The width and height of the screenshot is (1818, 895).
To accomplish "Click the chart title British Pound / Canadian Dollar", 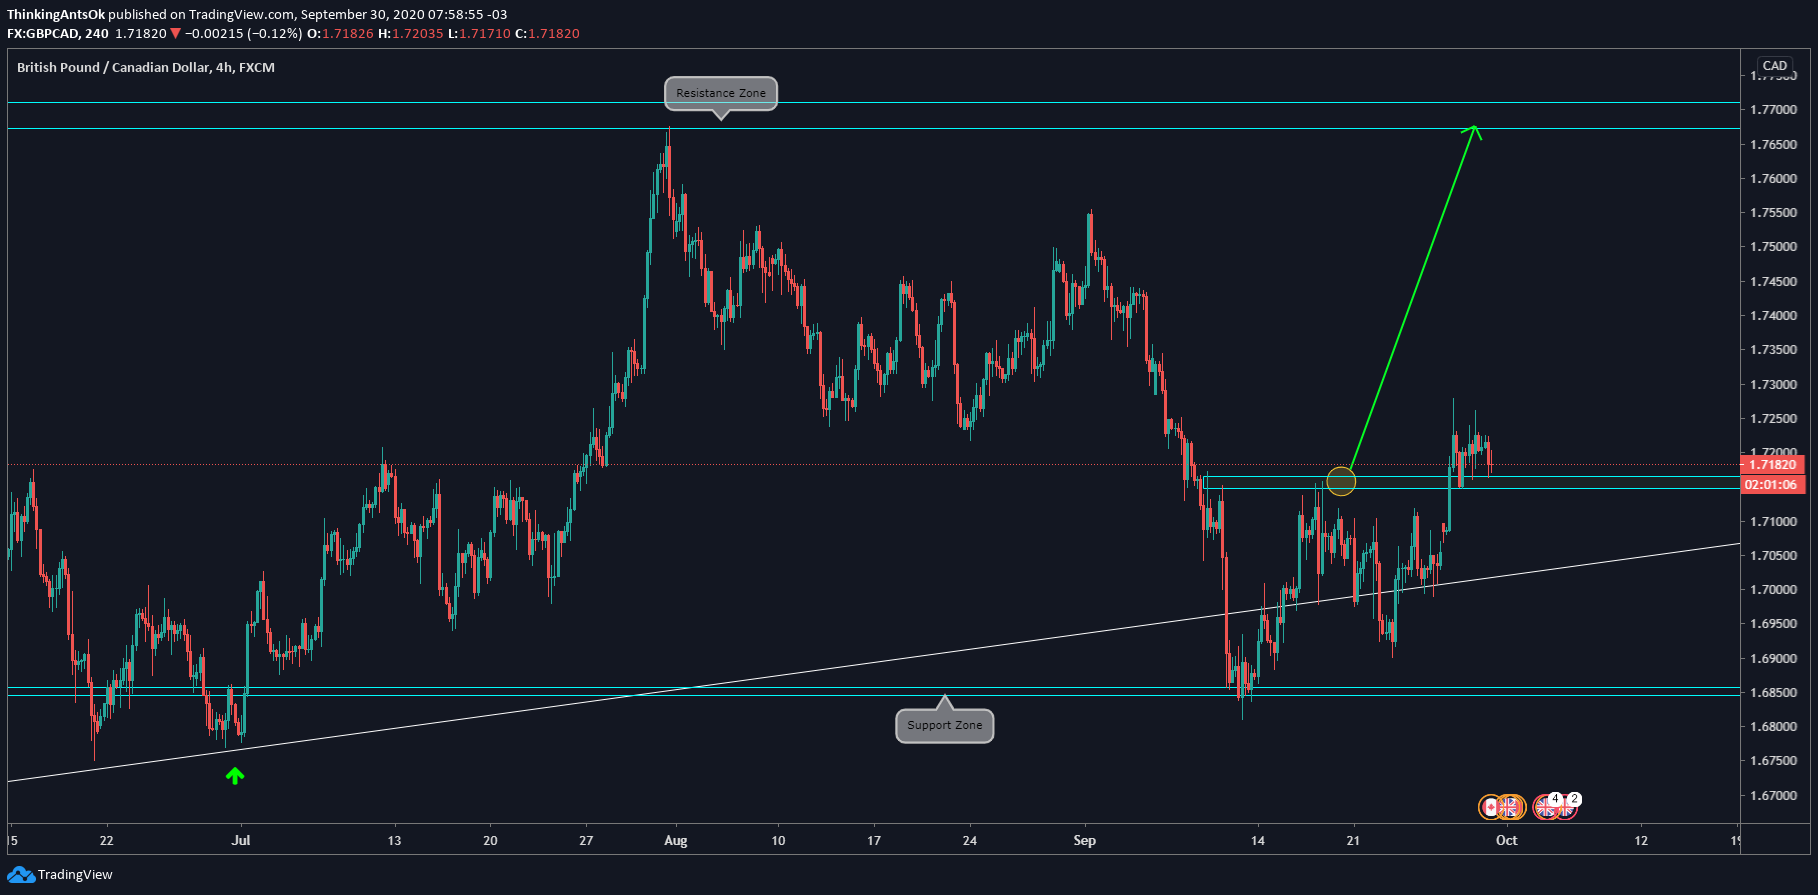I will pos(146,68).
